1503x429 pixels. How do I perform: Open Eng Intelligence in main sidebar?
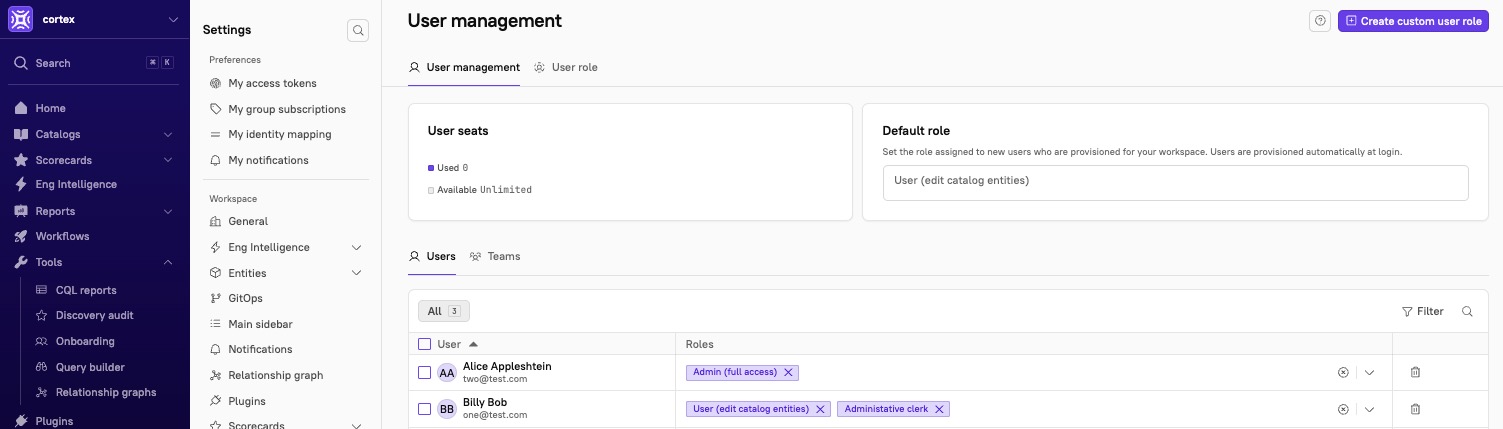[x=76, y=185]
